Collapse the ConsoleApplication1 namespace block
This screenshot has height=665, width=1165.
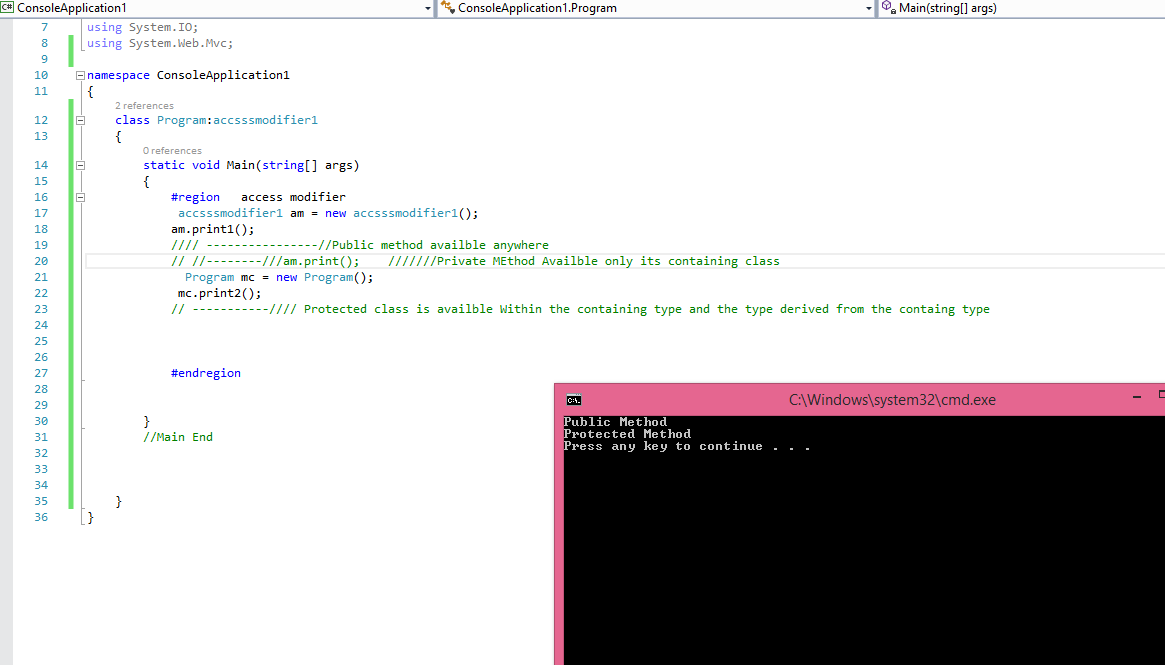[79, 75]
